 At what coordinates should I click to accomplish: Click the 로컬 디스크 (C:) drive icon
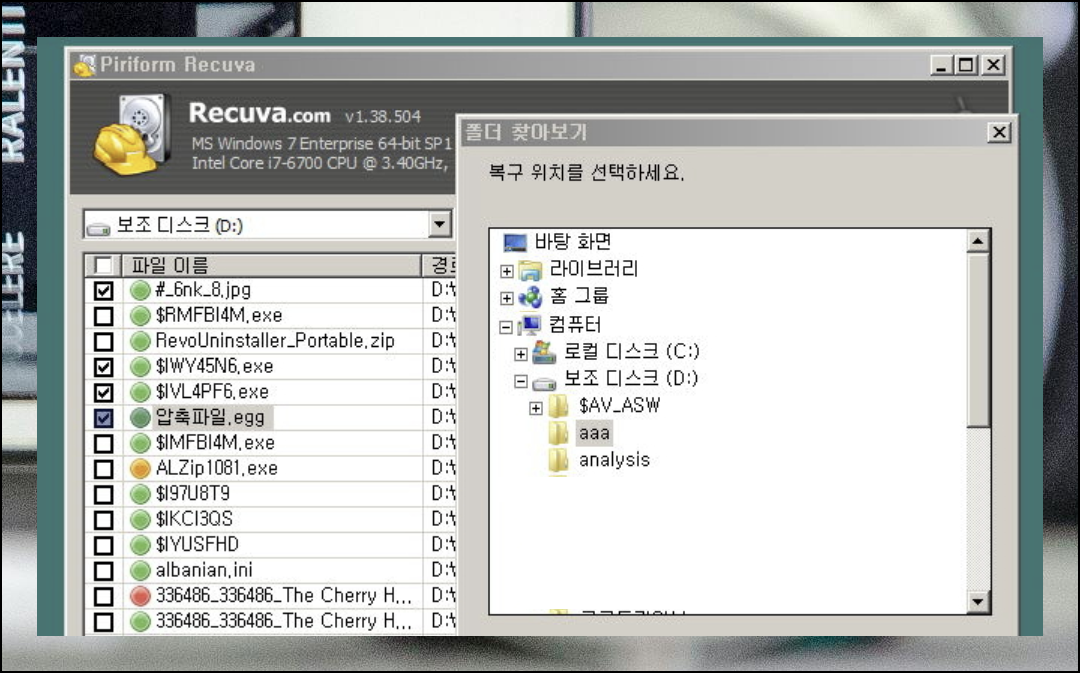(x=544, y=352)
